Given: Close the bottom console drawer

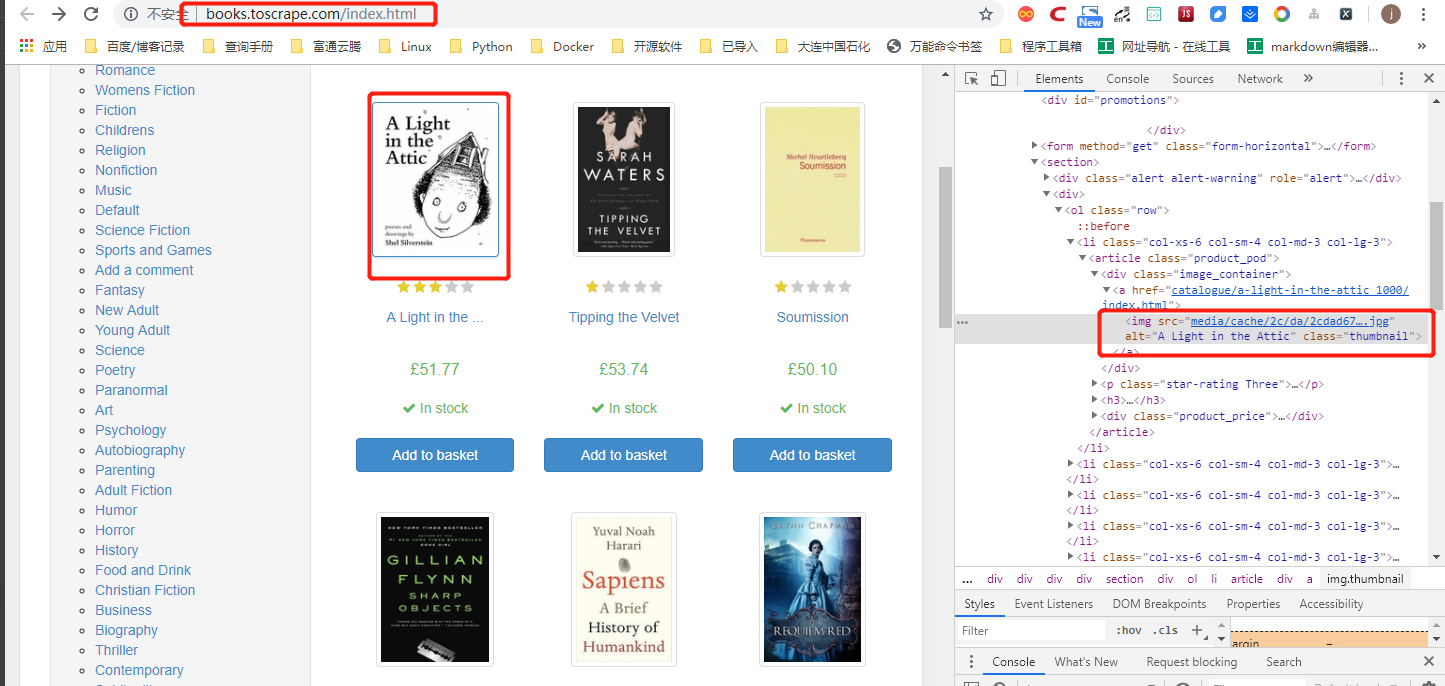Looking at the screenshot, I should point(1428,661).
